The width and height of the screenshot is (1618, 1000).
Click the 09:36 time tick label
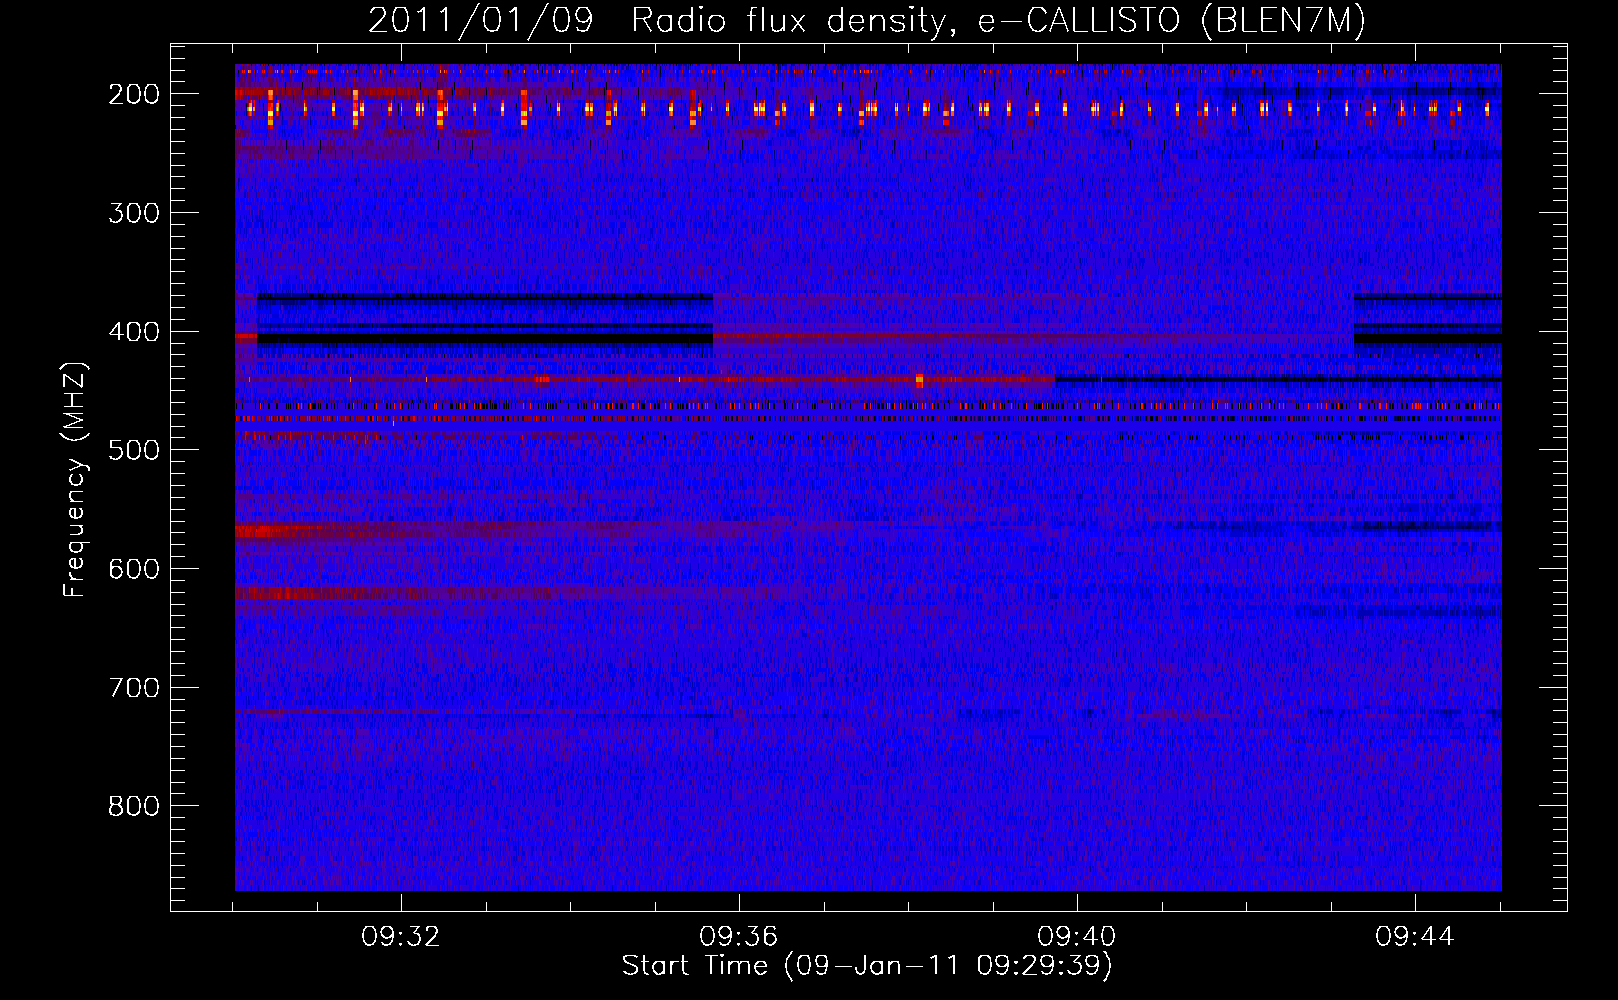coord(739,937)
